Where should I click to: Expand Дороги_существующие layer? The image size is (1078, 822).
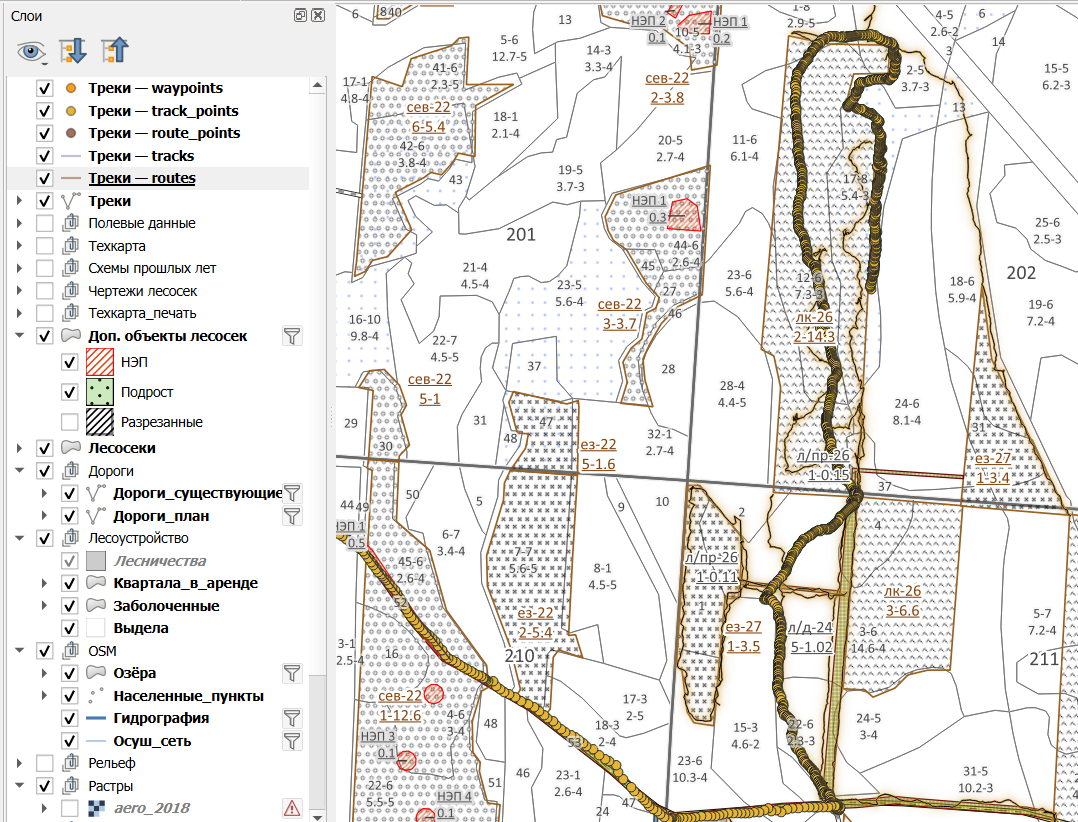click(45, 493)
